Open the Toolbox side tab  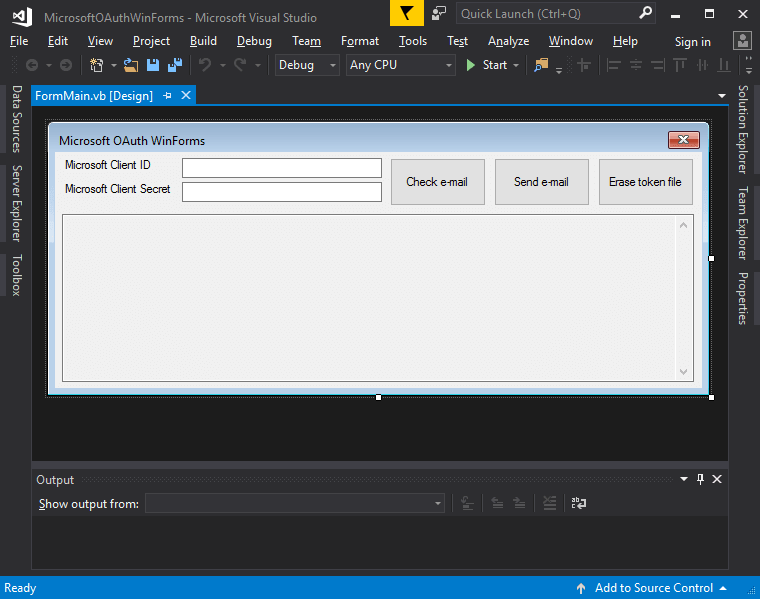pos(16,275)
